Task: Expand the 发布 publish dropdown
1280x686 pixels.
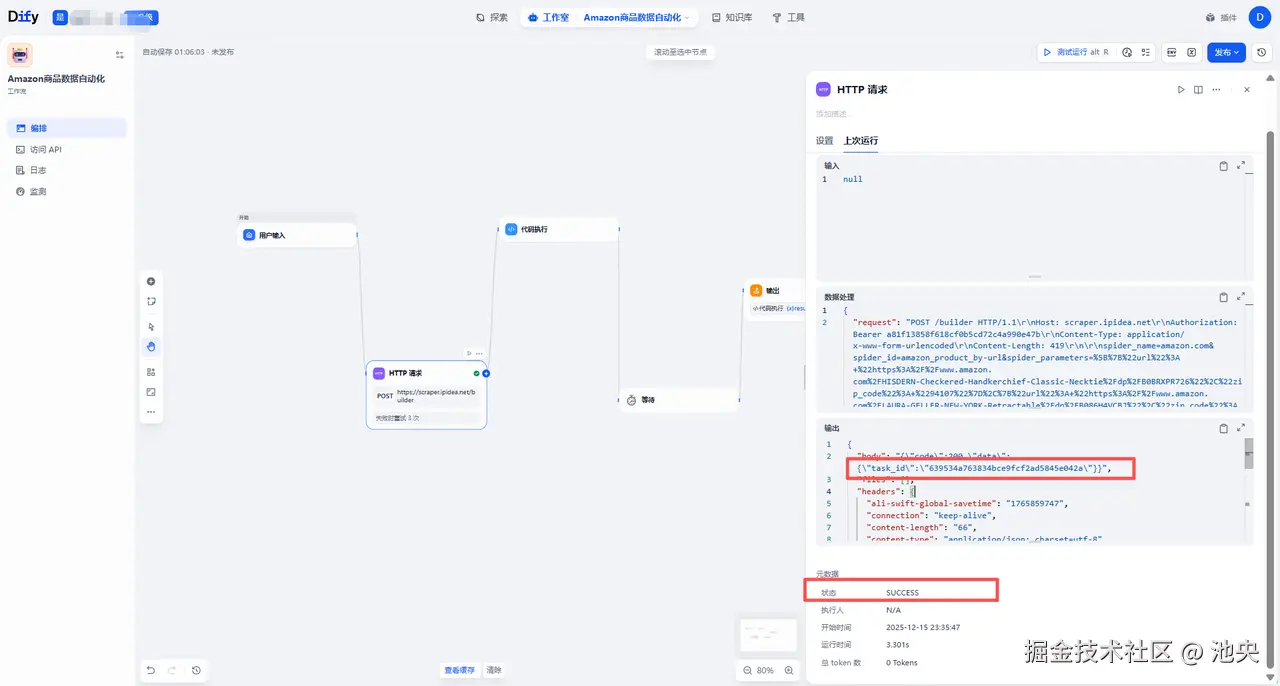Action: [x=1227, y=52]
